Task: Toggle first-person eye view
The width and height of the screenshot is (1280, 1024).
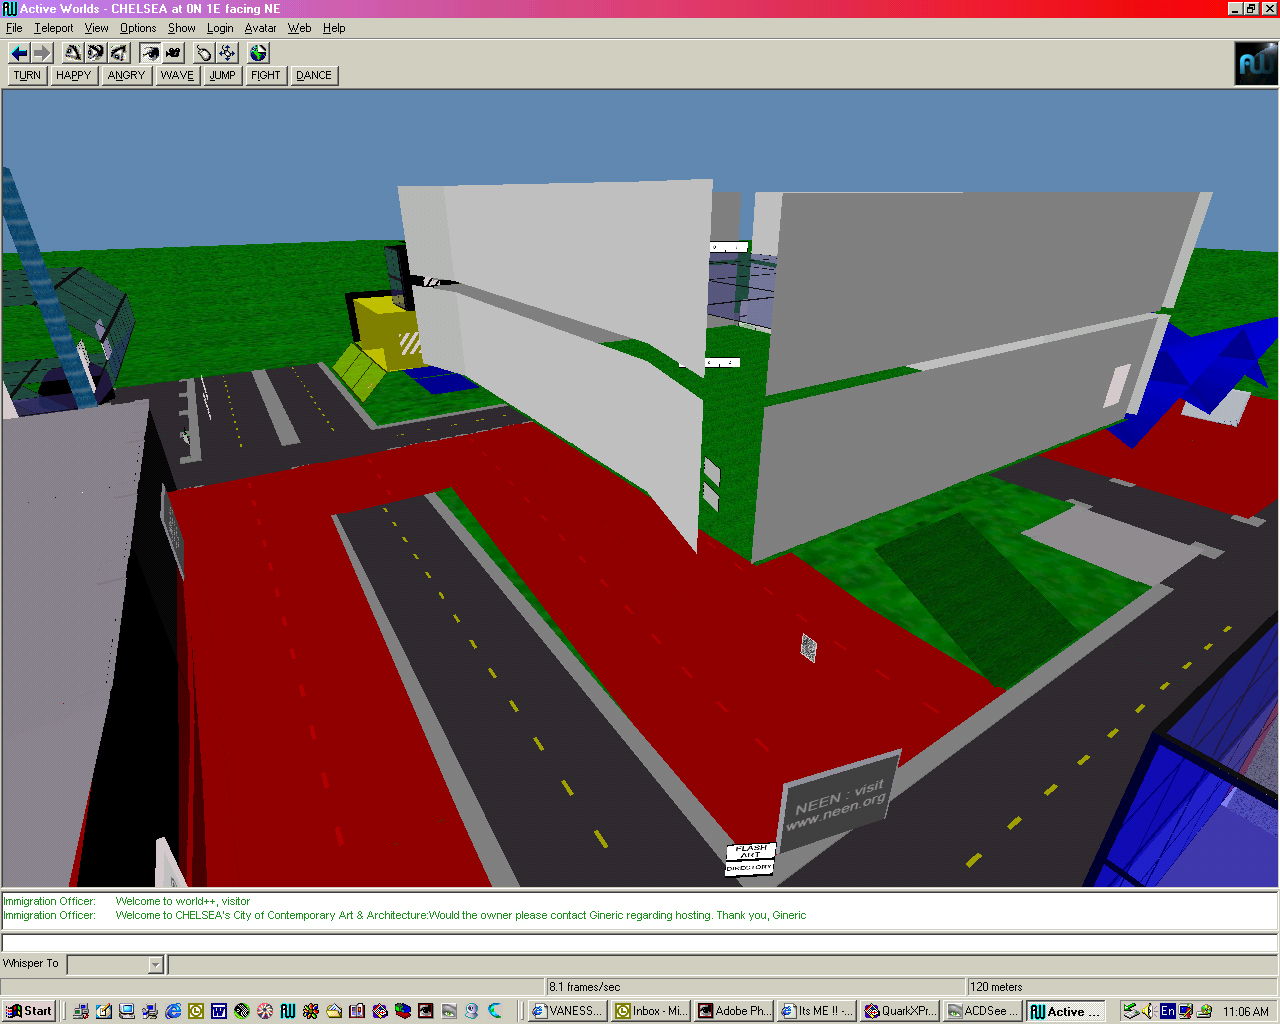Action: (x=150, y=53)
